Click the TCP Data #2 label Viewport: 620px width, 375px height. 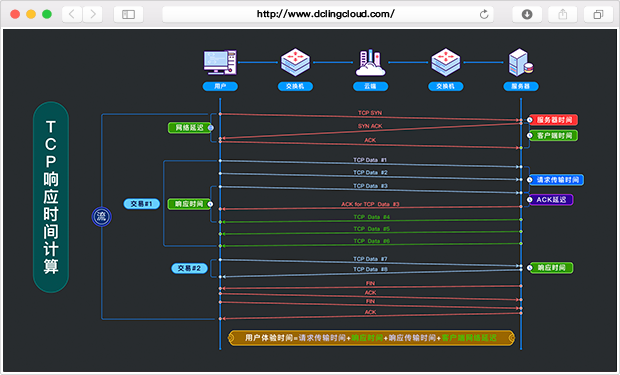coord(370,172)
